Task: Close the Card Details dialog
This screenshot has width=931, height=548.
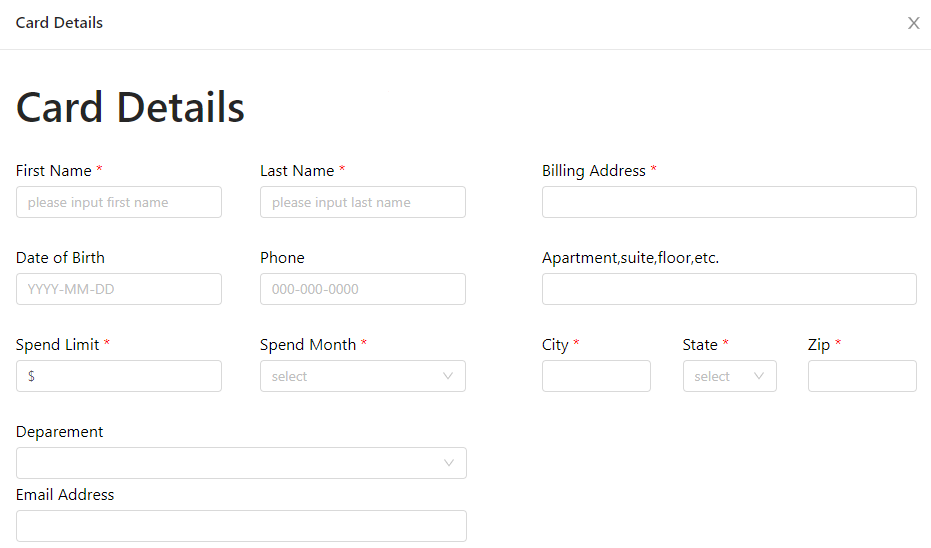Action: tap(913, 23)
